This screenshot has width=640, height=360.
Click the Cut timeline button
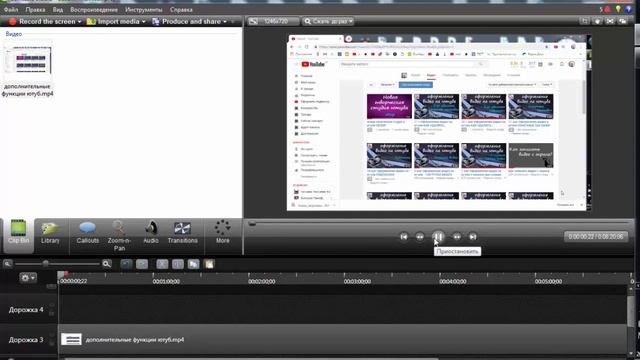click(x=162, y=264)
